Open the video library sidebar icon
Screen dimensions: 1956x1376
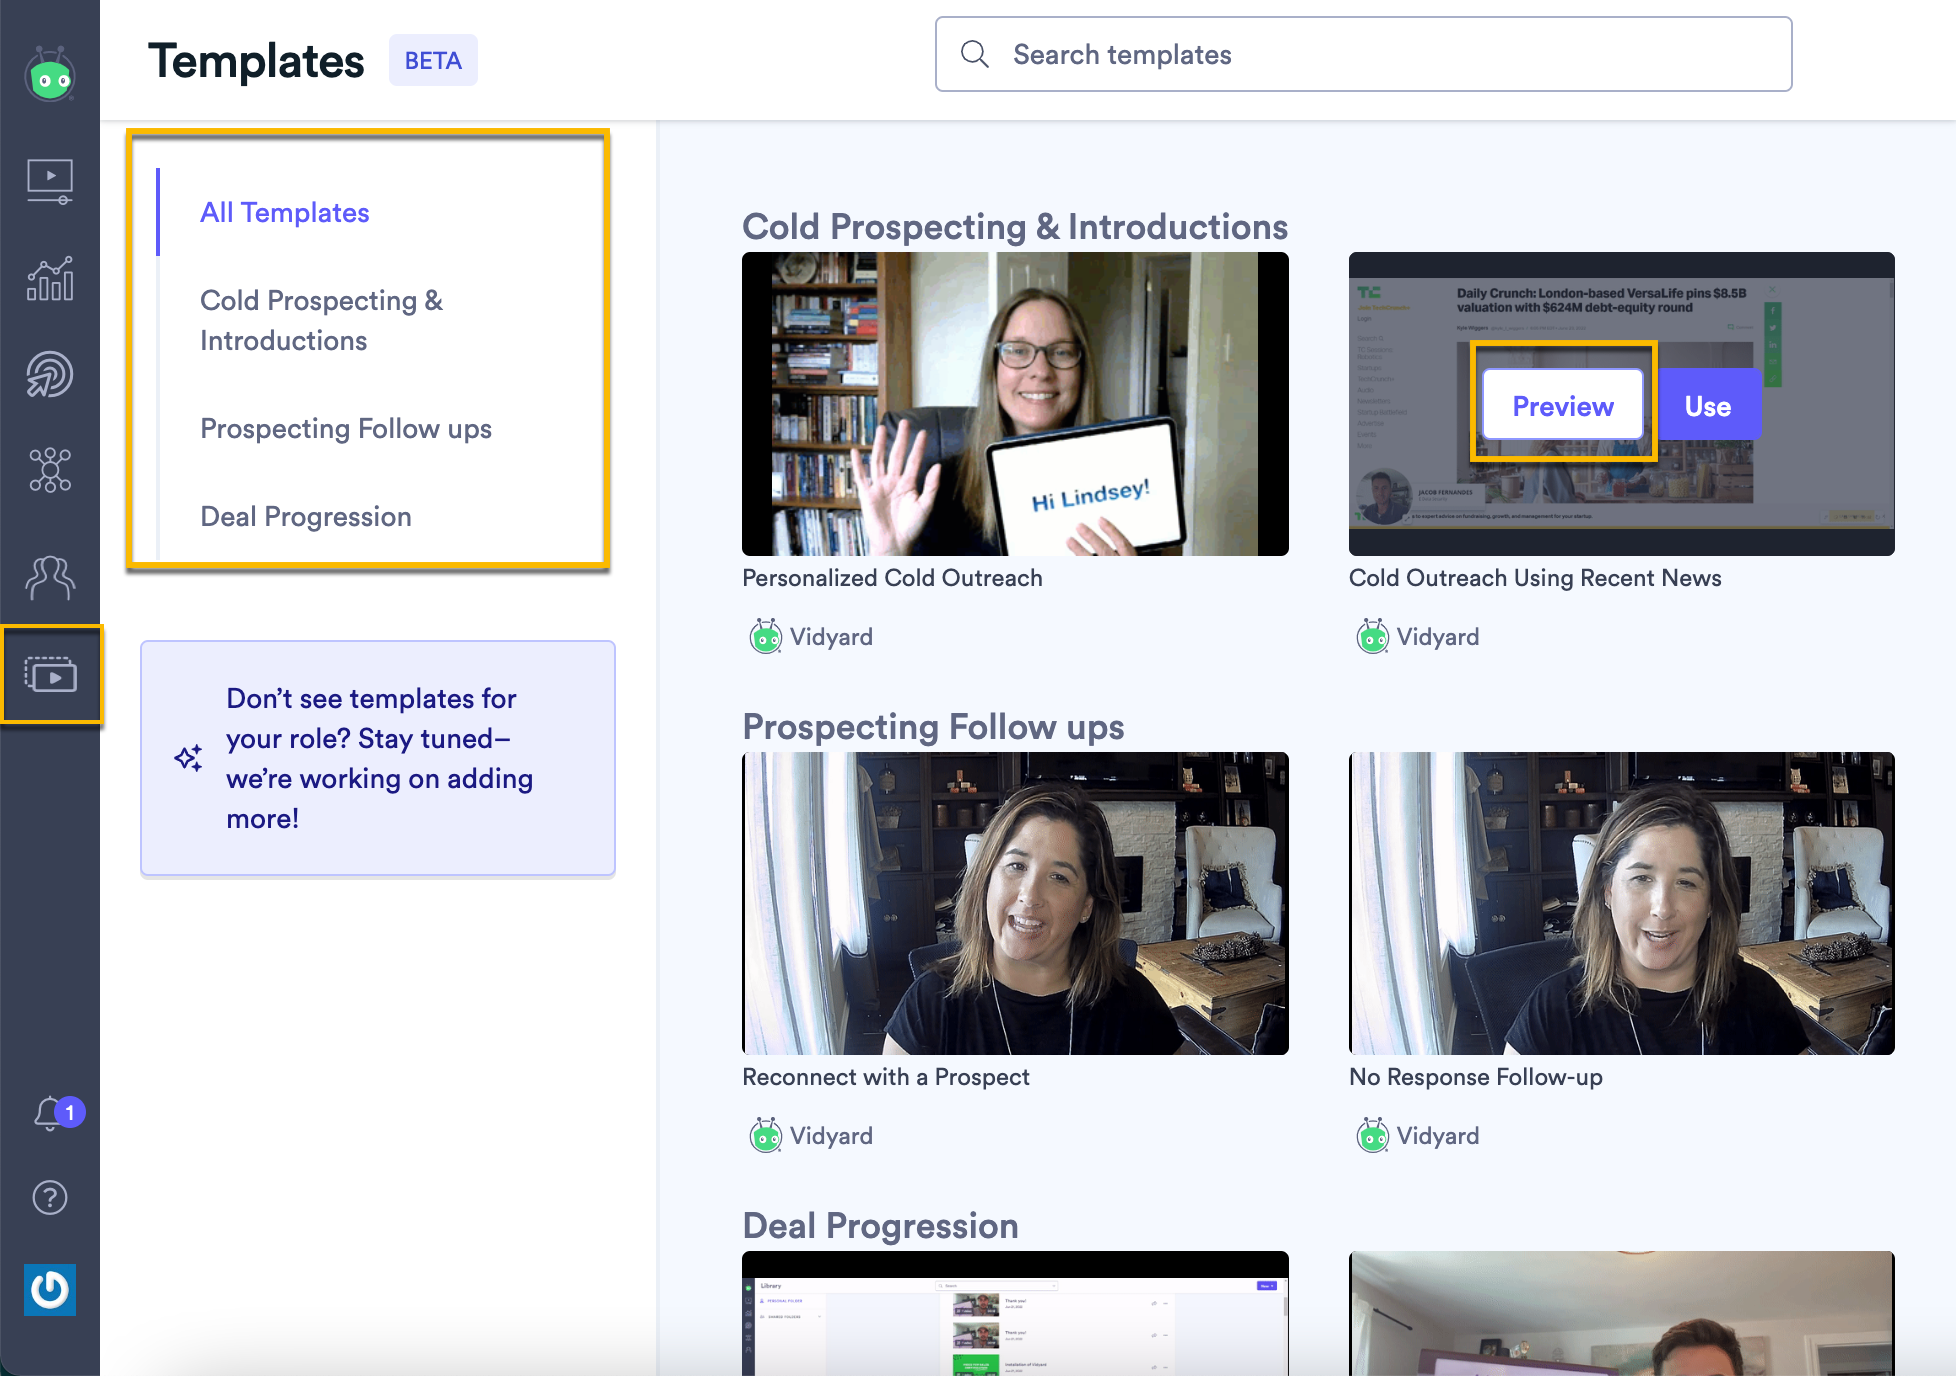50,181
